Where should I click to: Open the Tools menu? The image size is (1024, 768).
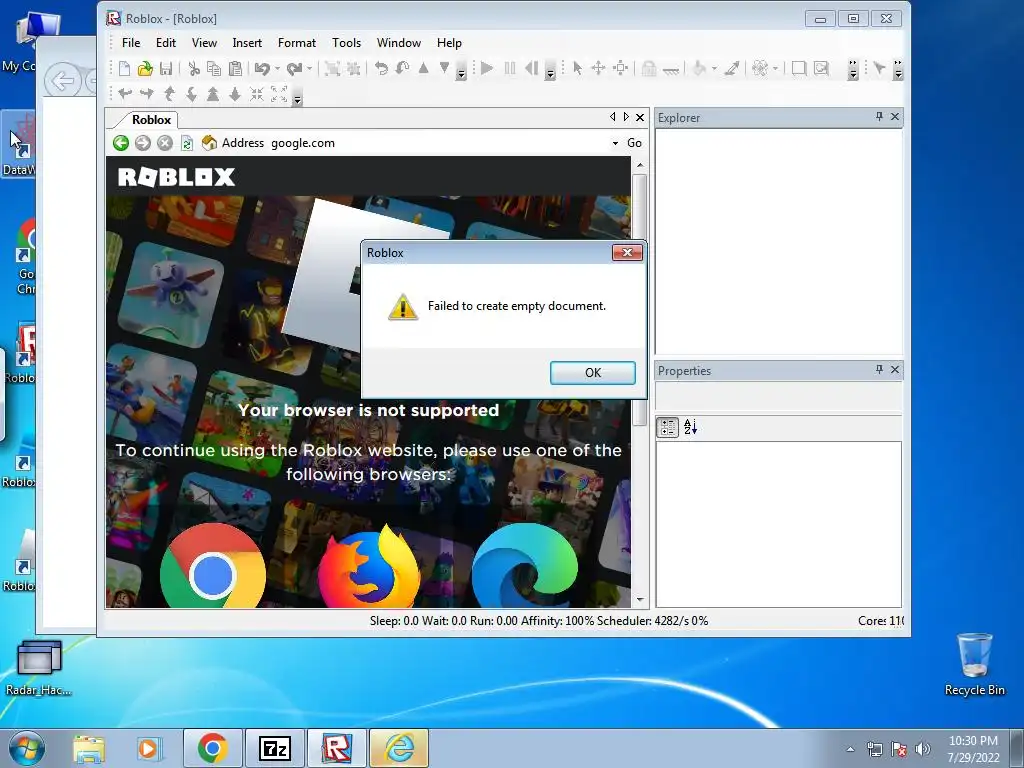(x=346, y=42)
